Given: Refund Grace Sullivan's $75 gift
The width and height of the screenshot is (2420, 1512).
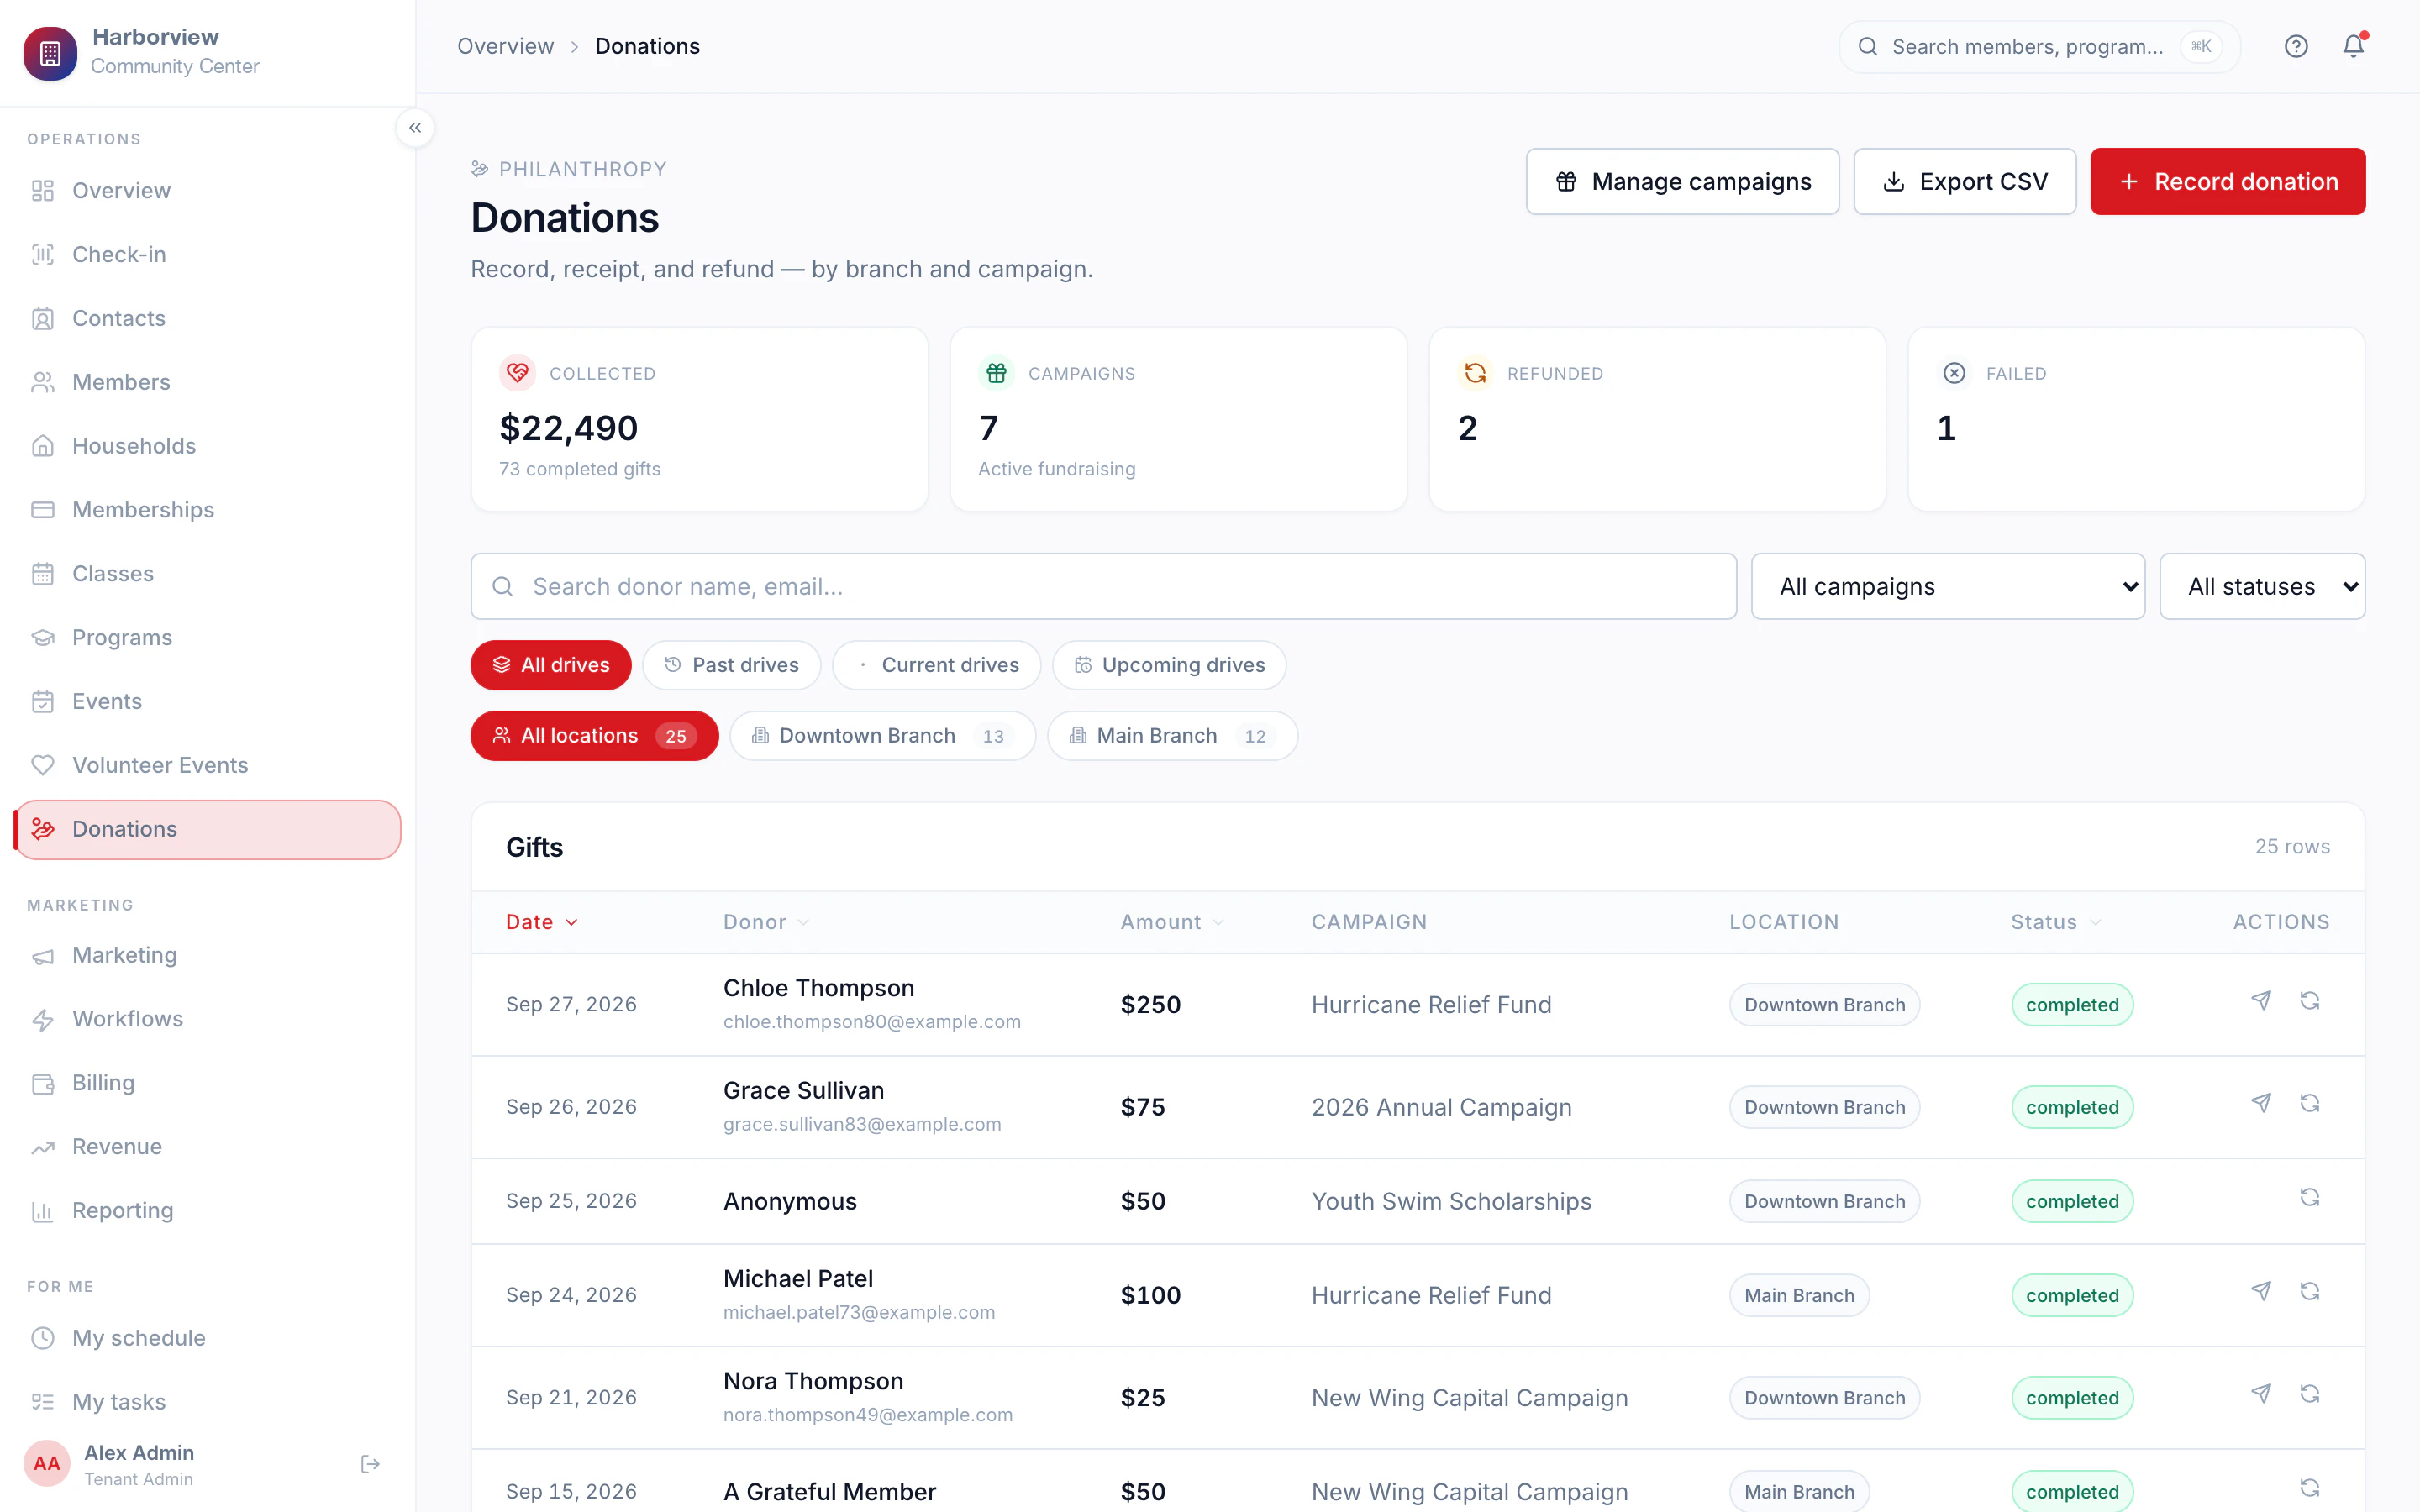Looking at the screenshot, I should pyautogui.click(x=2309, y=1102).
